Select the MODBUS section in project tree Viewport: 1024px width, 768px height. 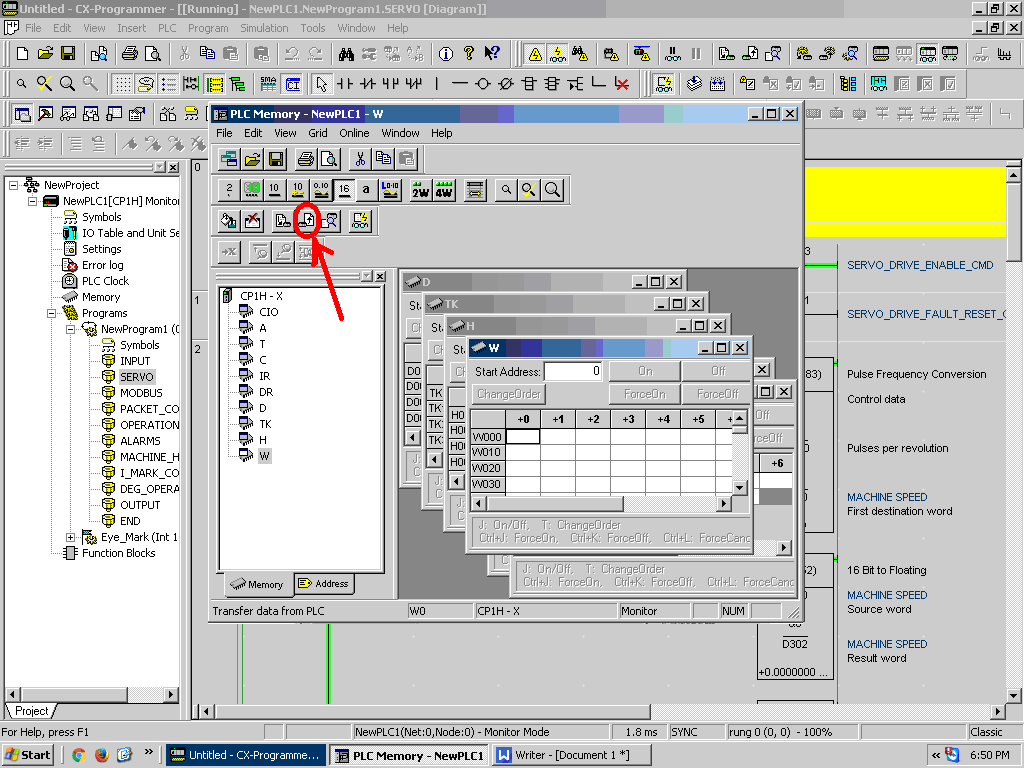tap(141, 393)
